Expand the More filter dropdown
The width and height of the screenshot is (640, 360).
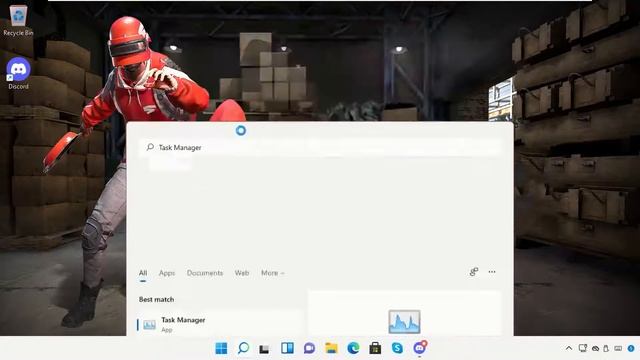[273, 273]
